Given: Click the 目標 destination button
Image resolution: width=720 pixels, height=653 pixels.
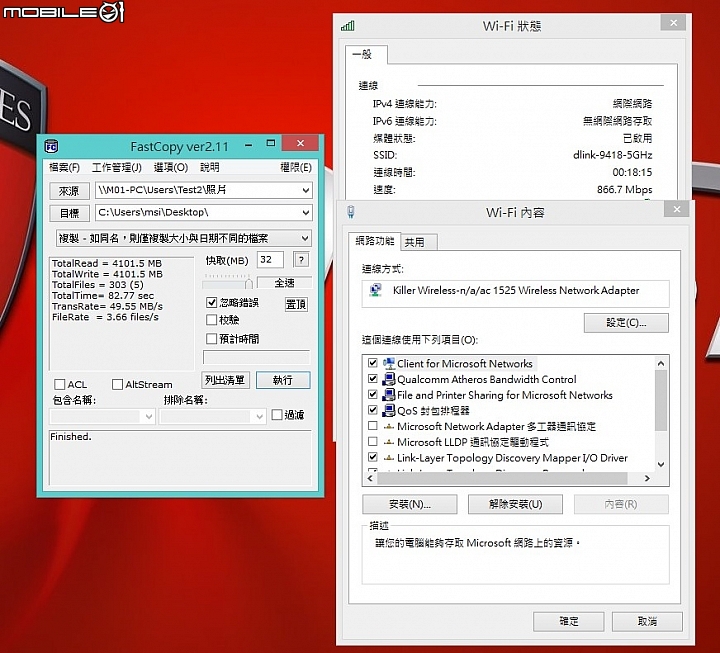Looking at the screenshot, I should 69,213.
